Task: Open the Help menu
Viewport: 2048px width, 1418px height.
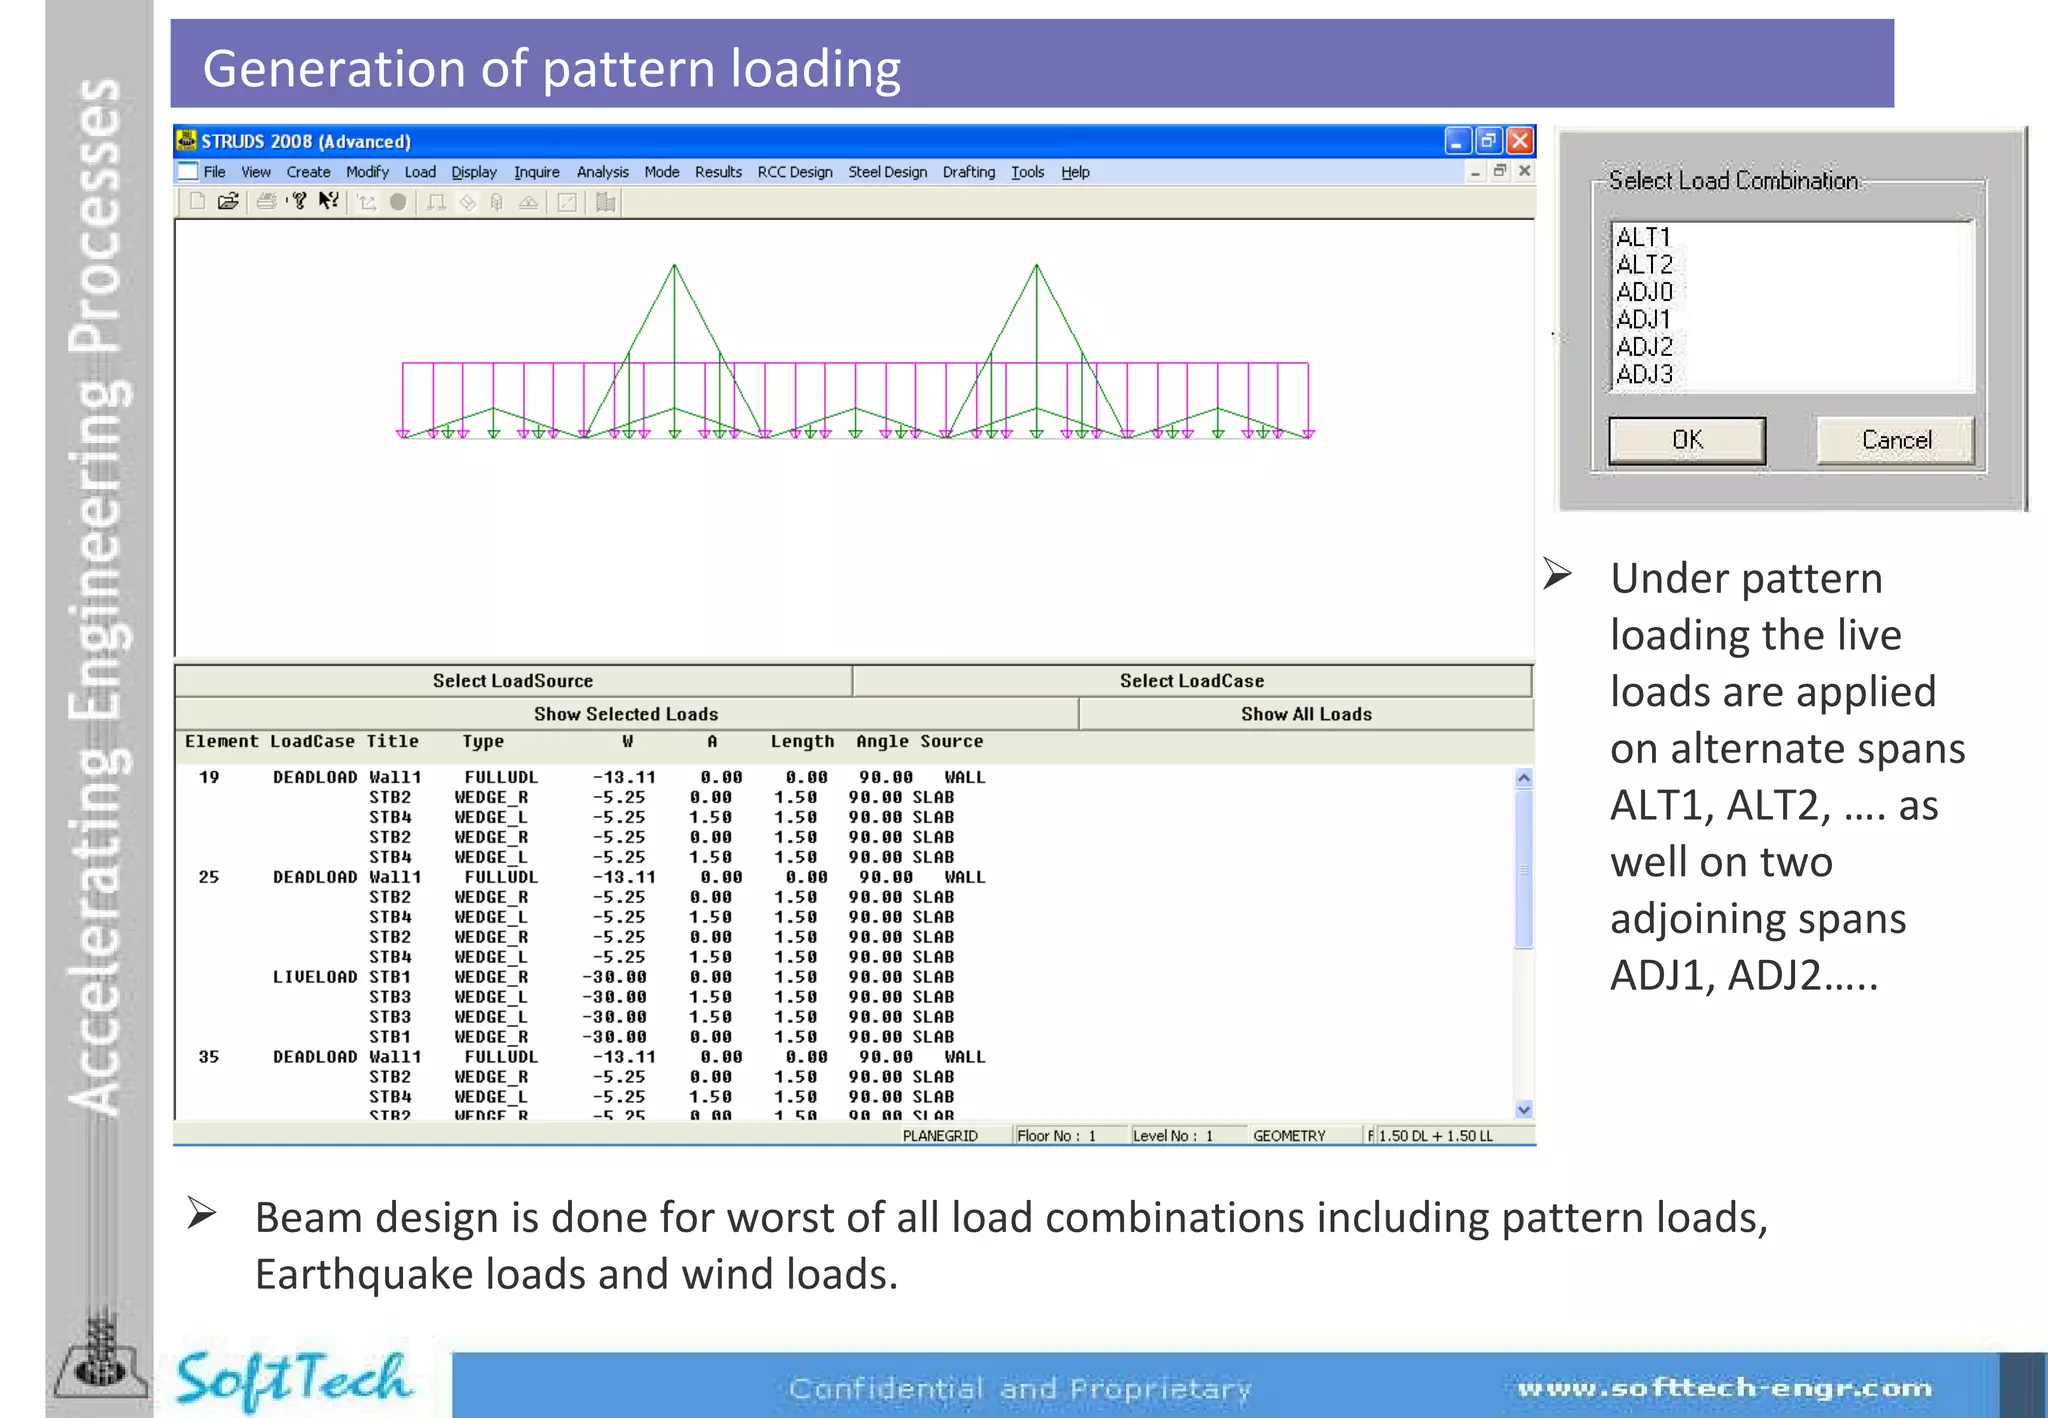Action: click(x=1075, y=172)
